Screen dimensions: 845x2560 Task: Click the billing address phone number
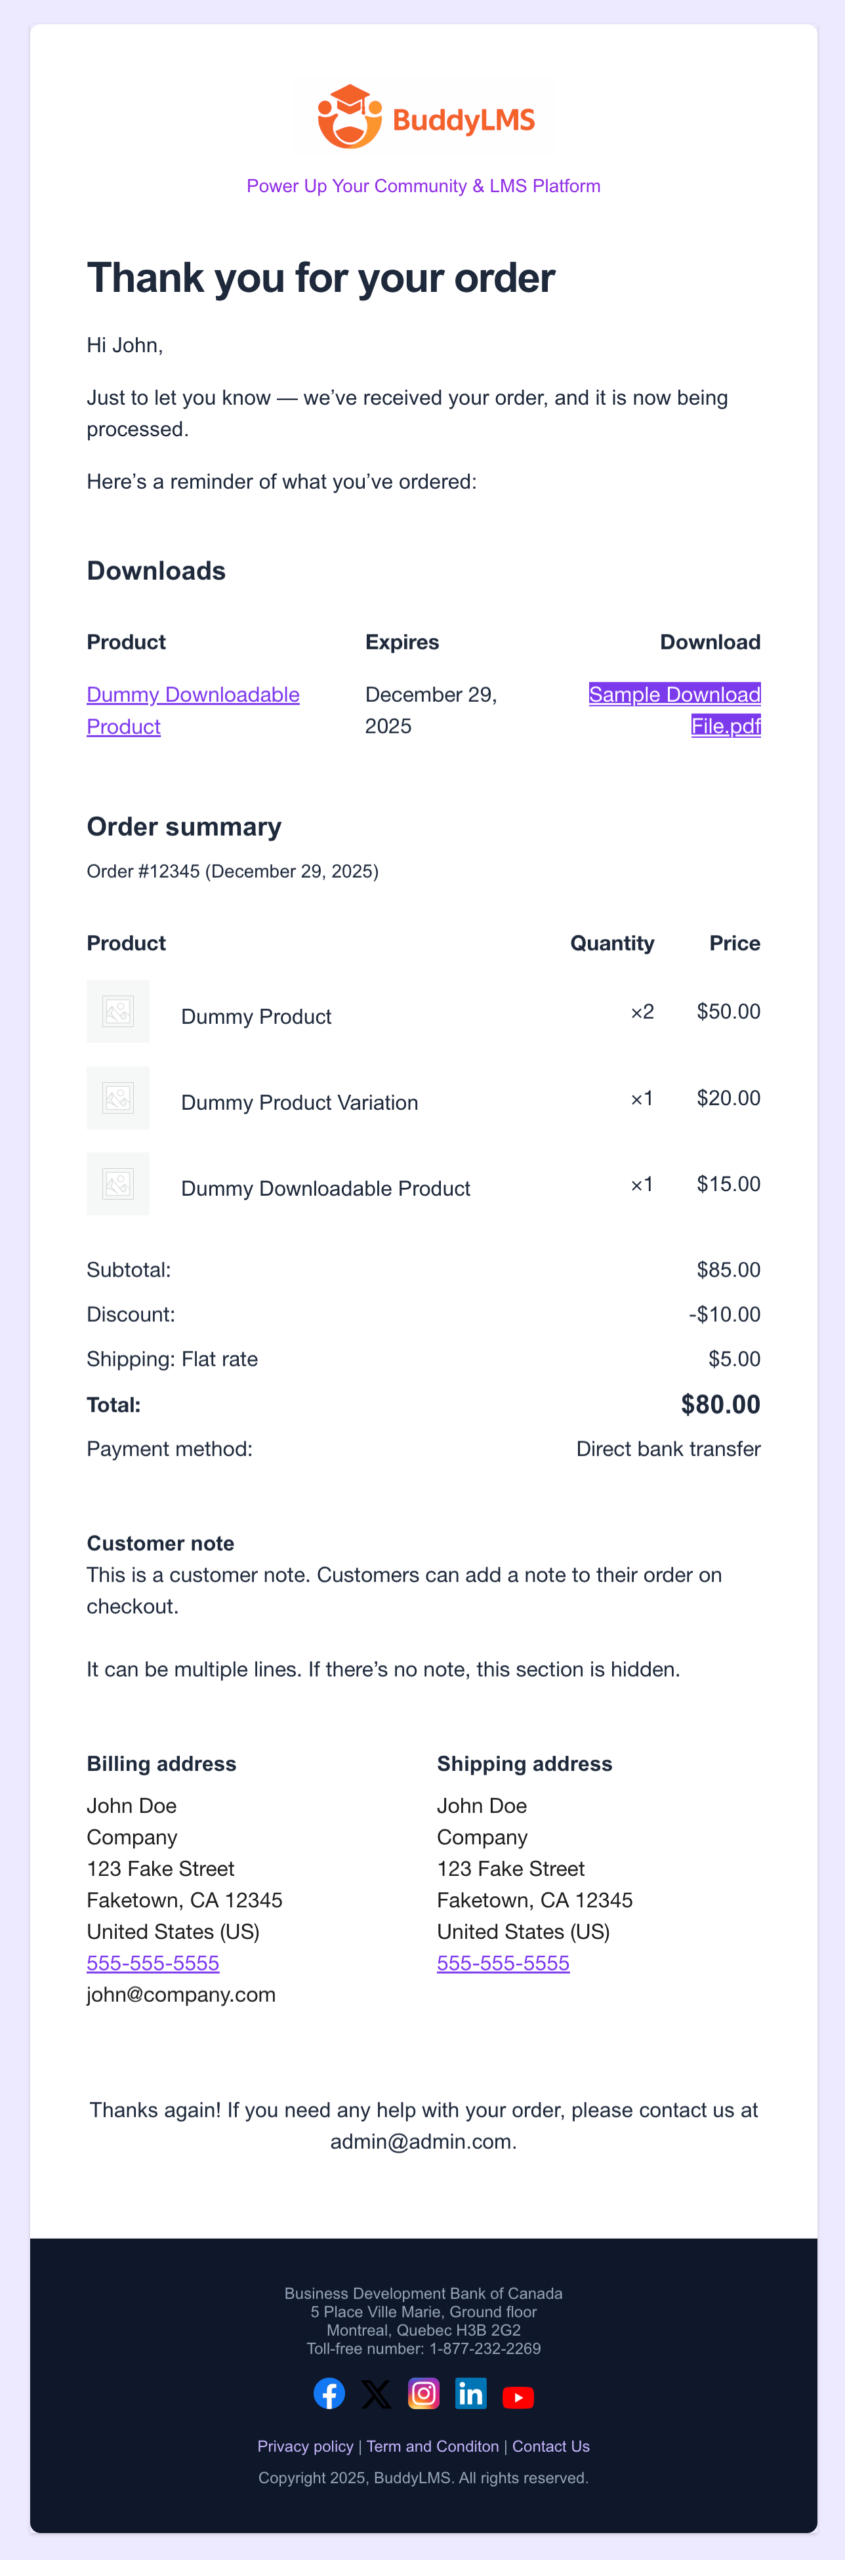tap(153, 1962)
